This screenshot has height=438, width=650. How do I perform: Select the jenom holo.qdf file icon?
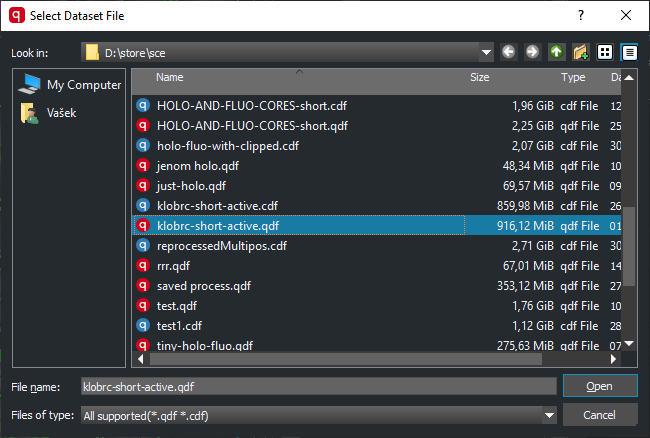[142, 166]
